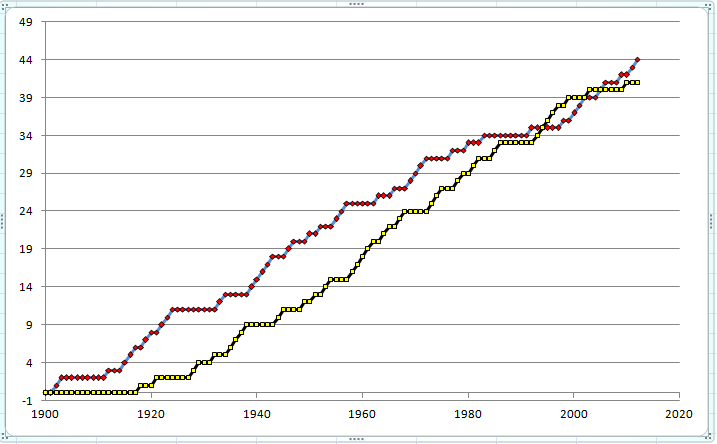Select the horizontal axis label 1920

(x=151, y=414)
